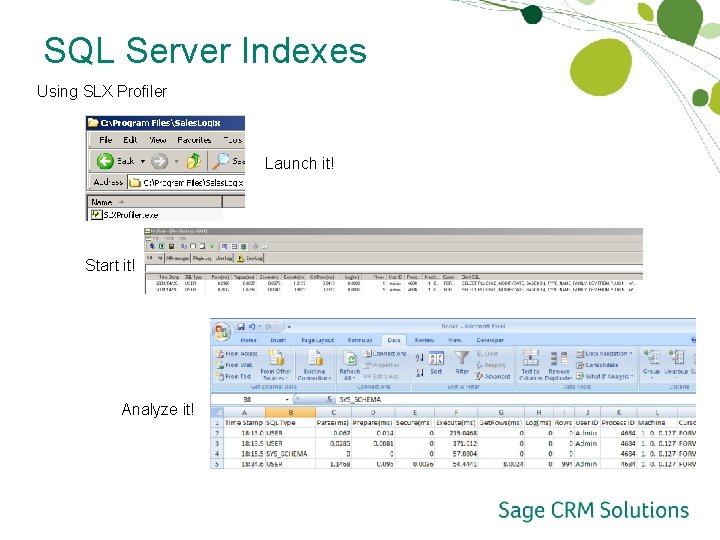Click the Explorer address bar path
The width and height of the screenshot is (720, 540).
186,182
